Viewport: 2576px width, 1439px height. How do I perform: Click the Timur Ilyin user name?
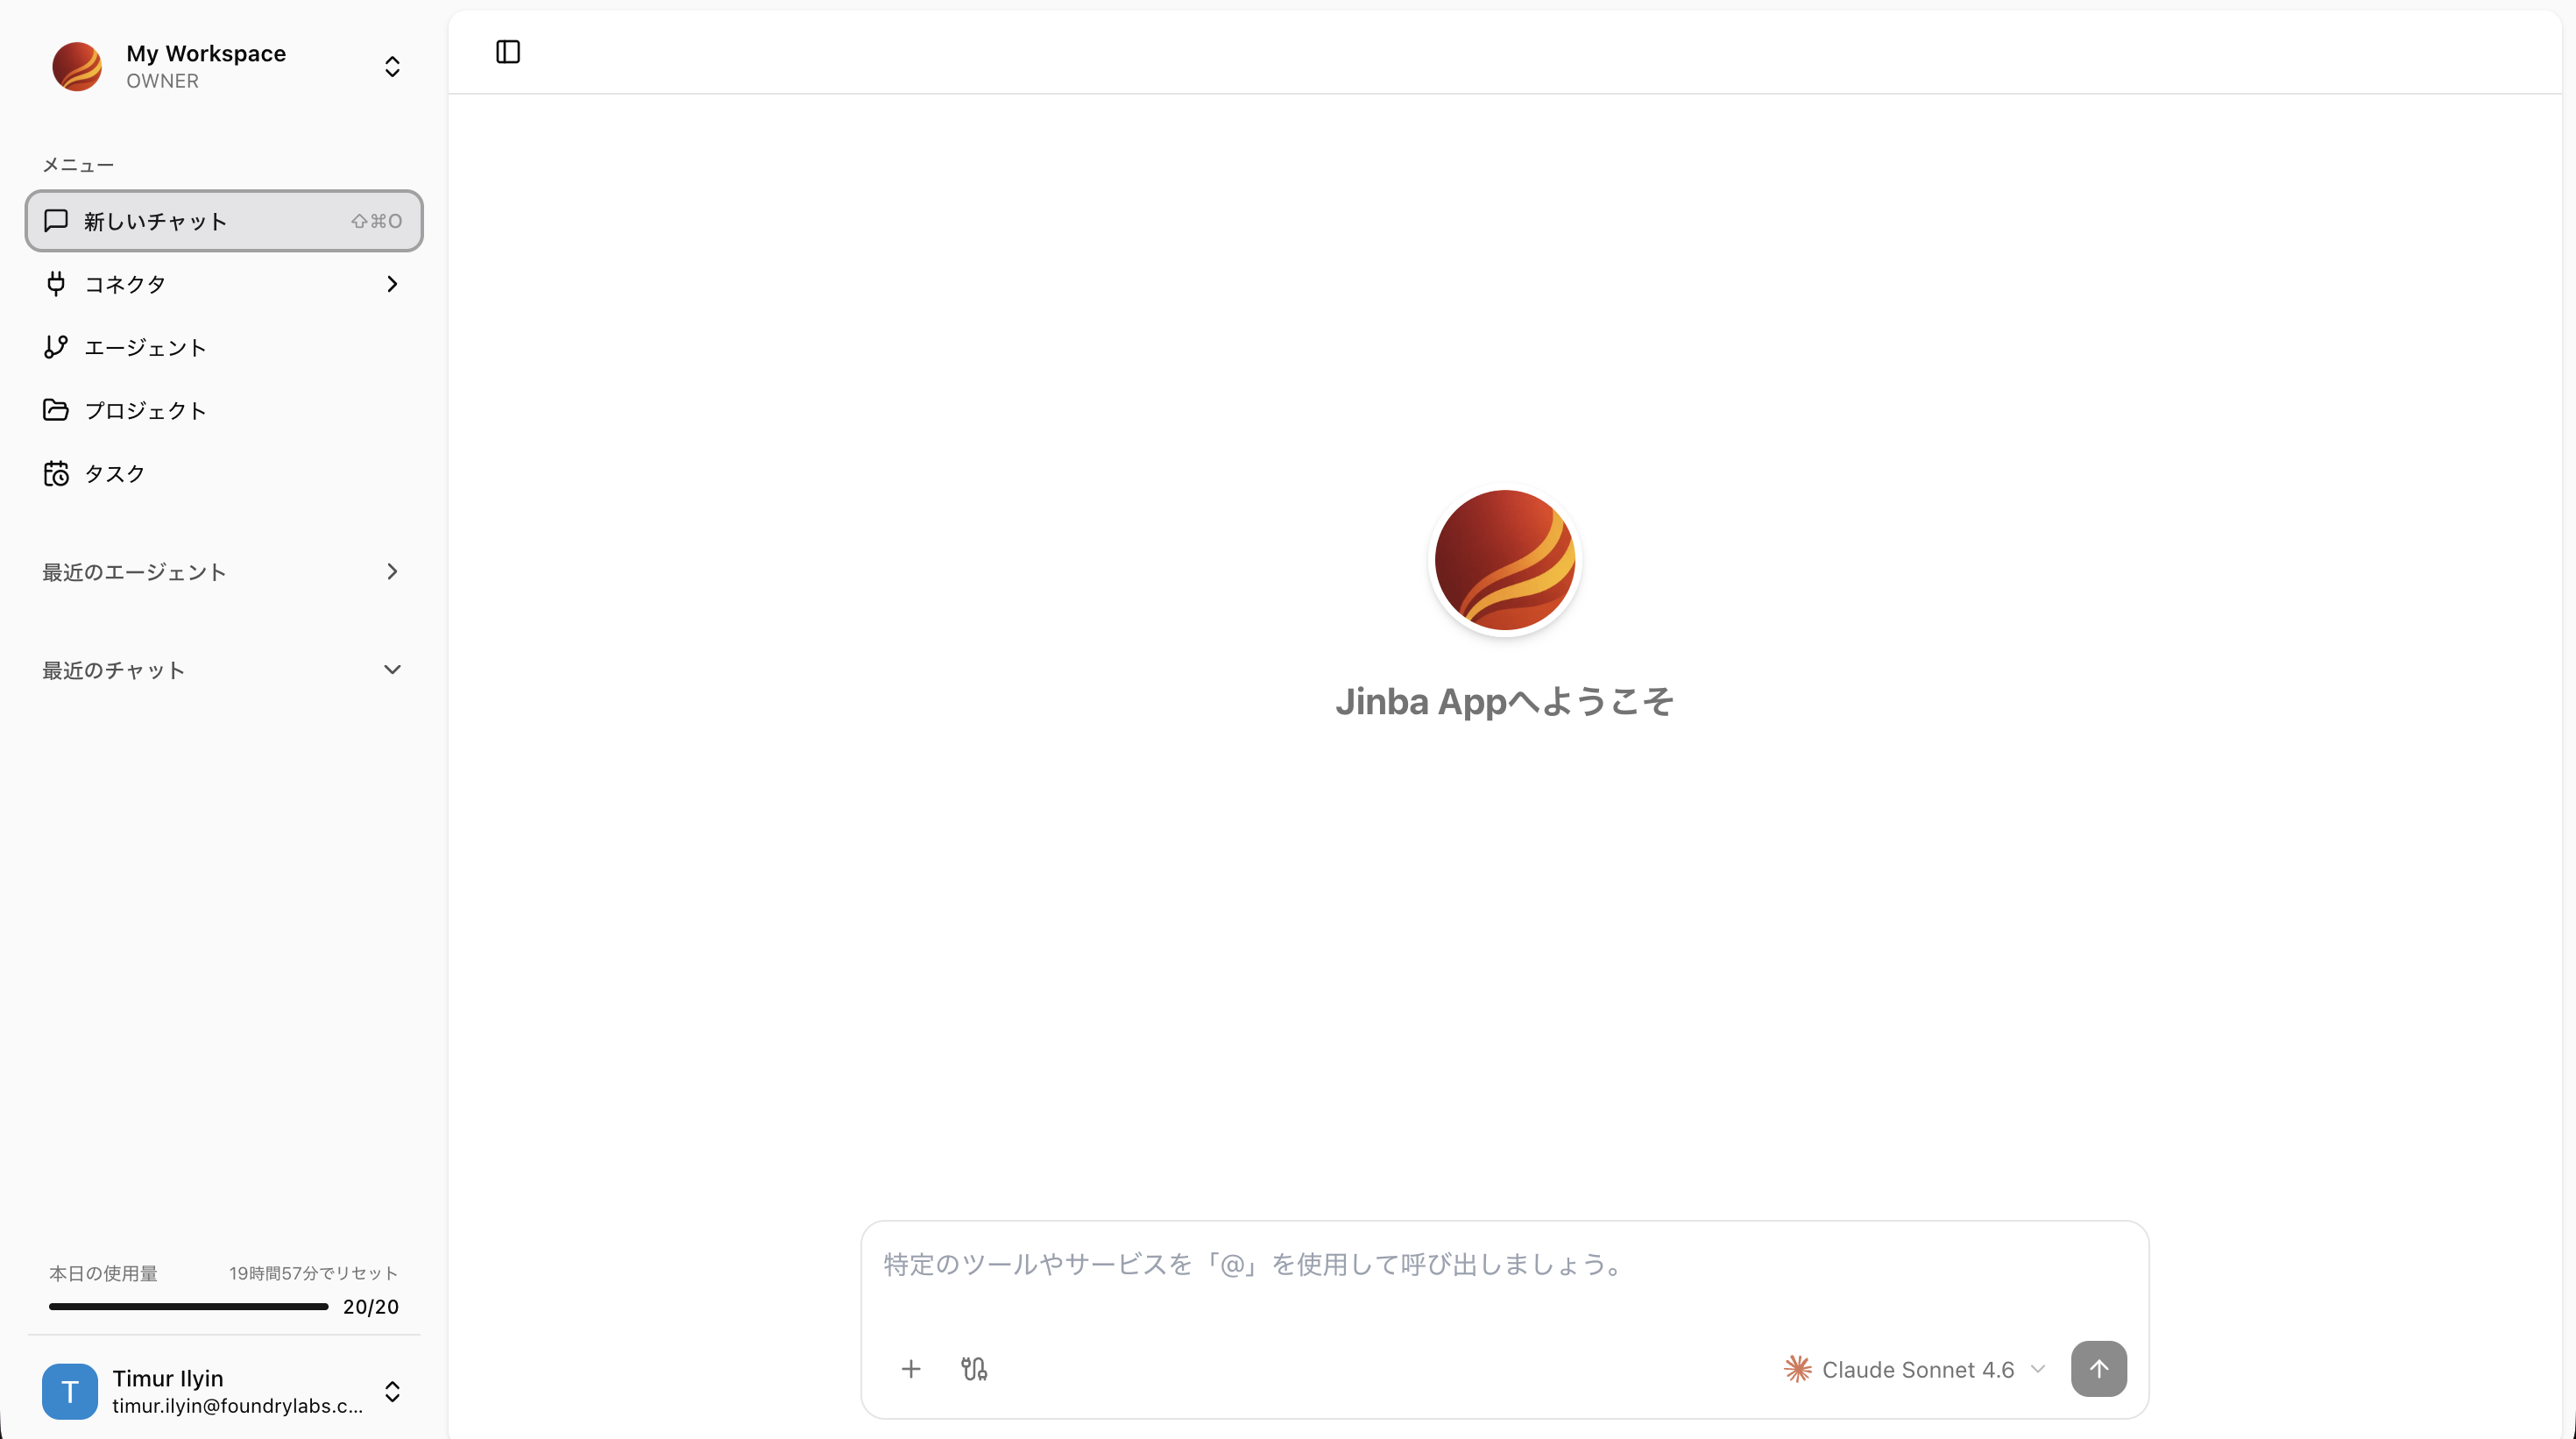(x=168, y=1378)
